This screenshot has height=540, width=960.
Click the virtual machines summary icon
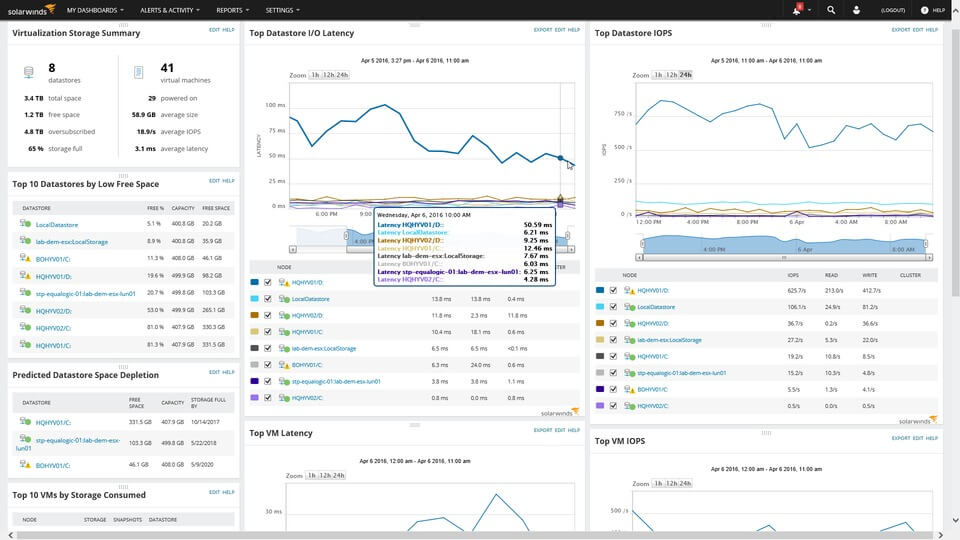pos(138,72)
